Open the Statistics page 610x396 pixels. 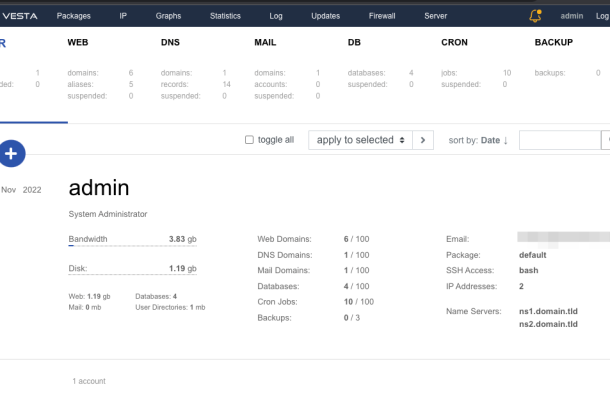[x=225, y=16]
